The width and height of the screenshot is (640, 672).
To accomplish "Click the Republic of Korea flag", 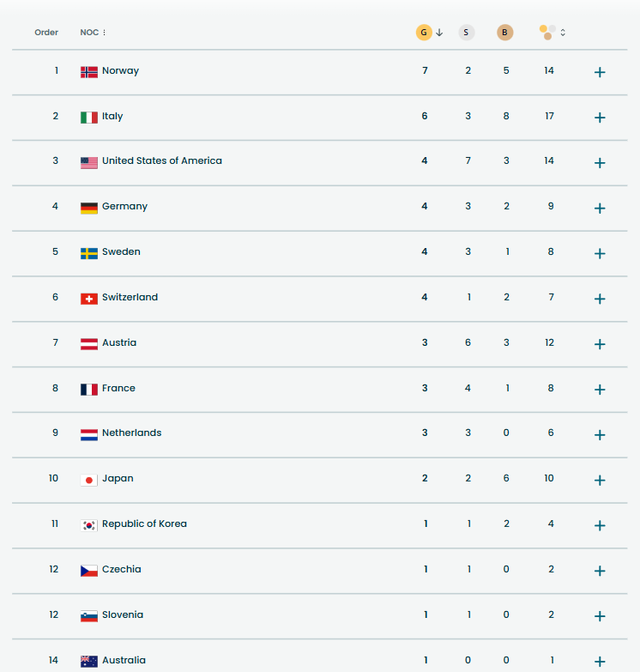I will [89, 525].
